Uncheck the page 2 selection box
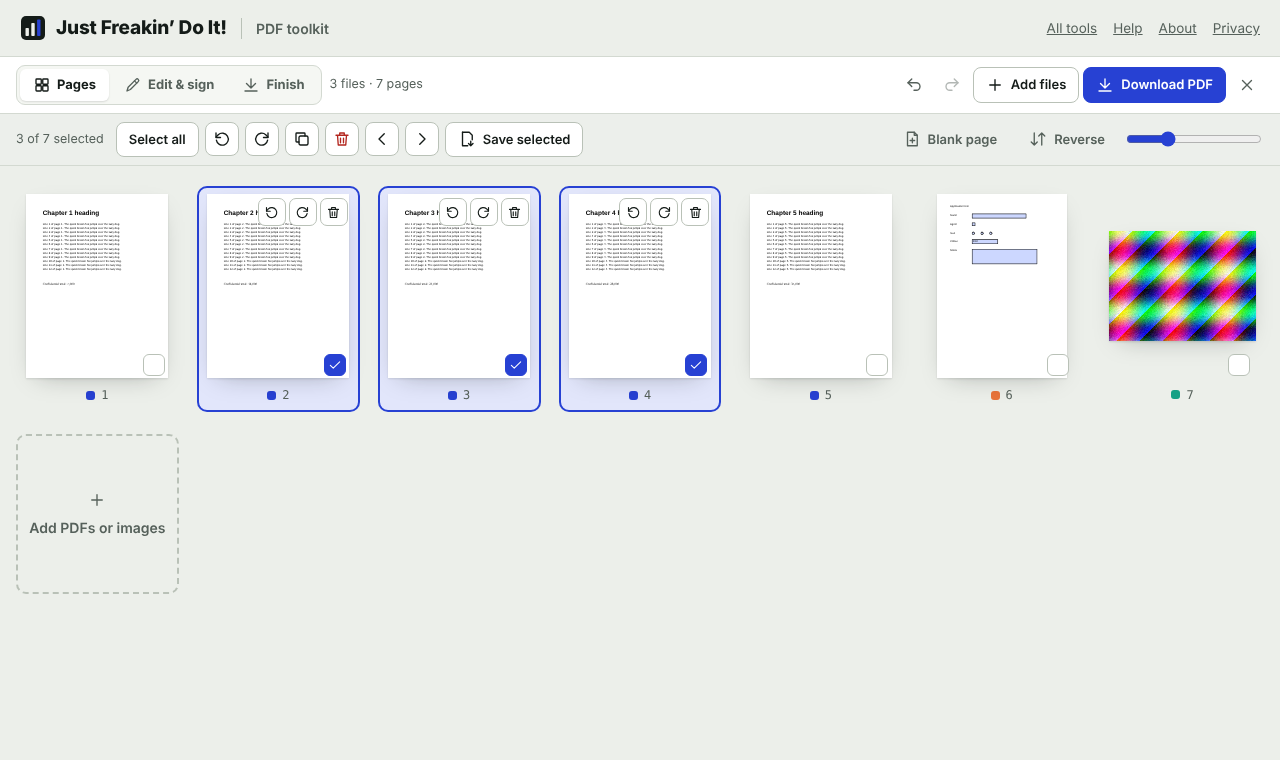This screenshot has height=760, width=1280. tap(335, 365)
